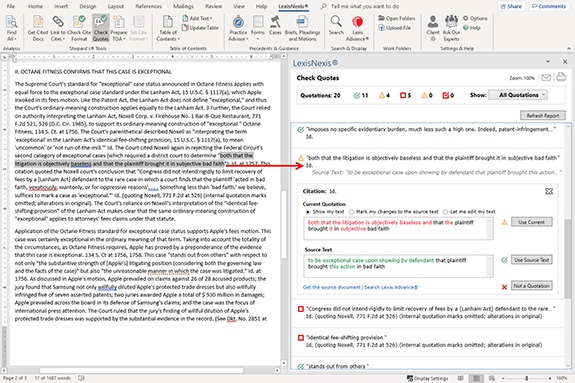Open Cases gavel icon

click(275, 26)
